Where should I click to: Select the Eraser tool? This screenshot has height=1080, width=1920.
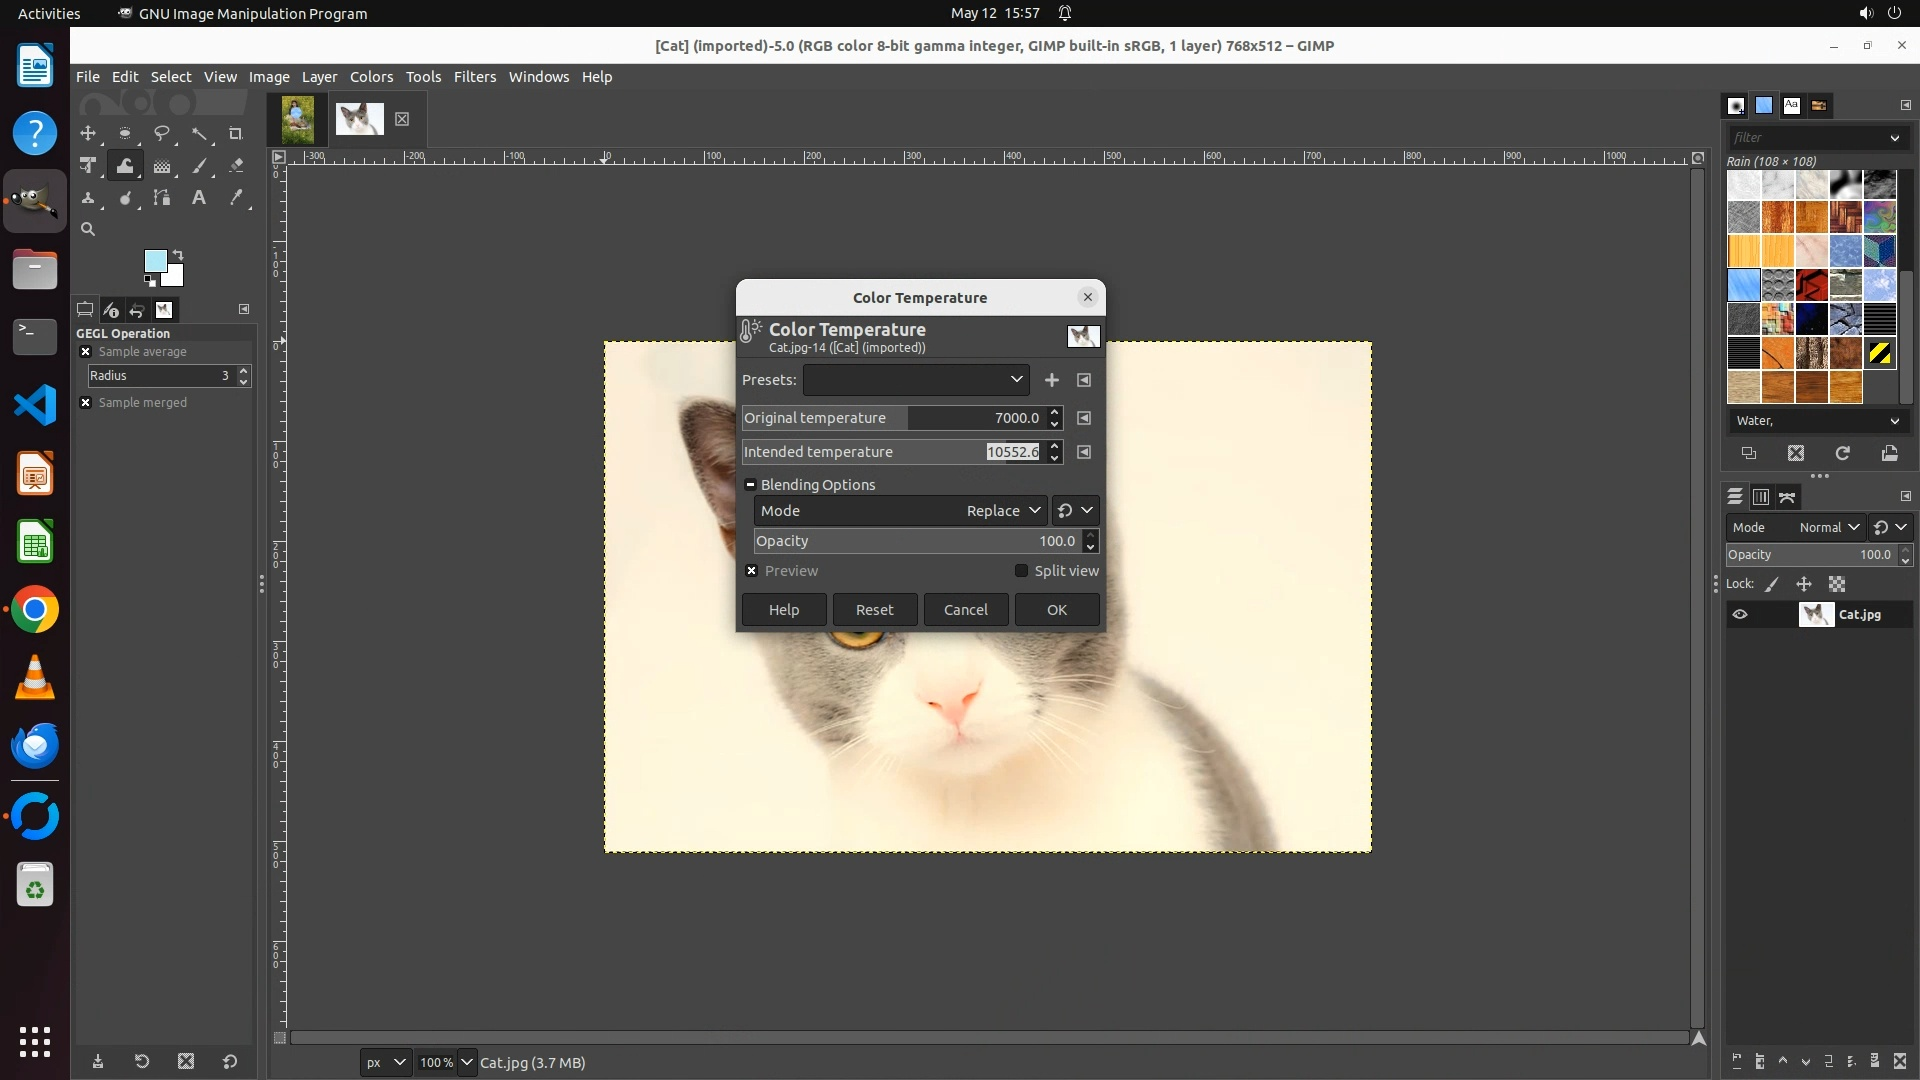coord(236,166)
